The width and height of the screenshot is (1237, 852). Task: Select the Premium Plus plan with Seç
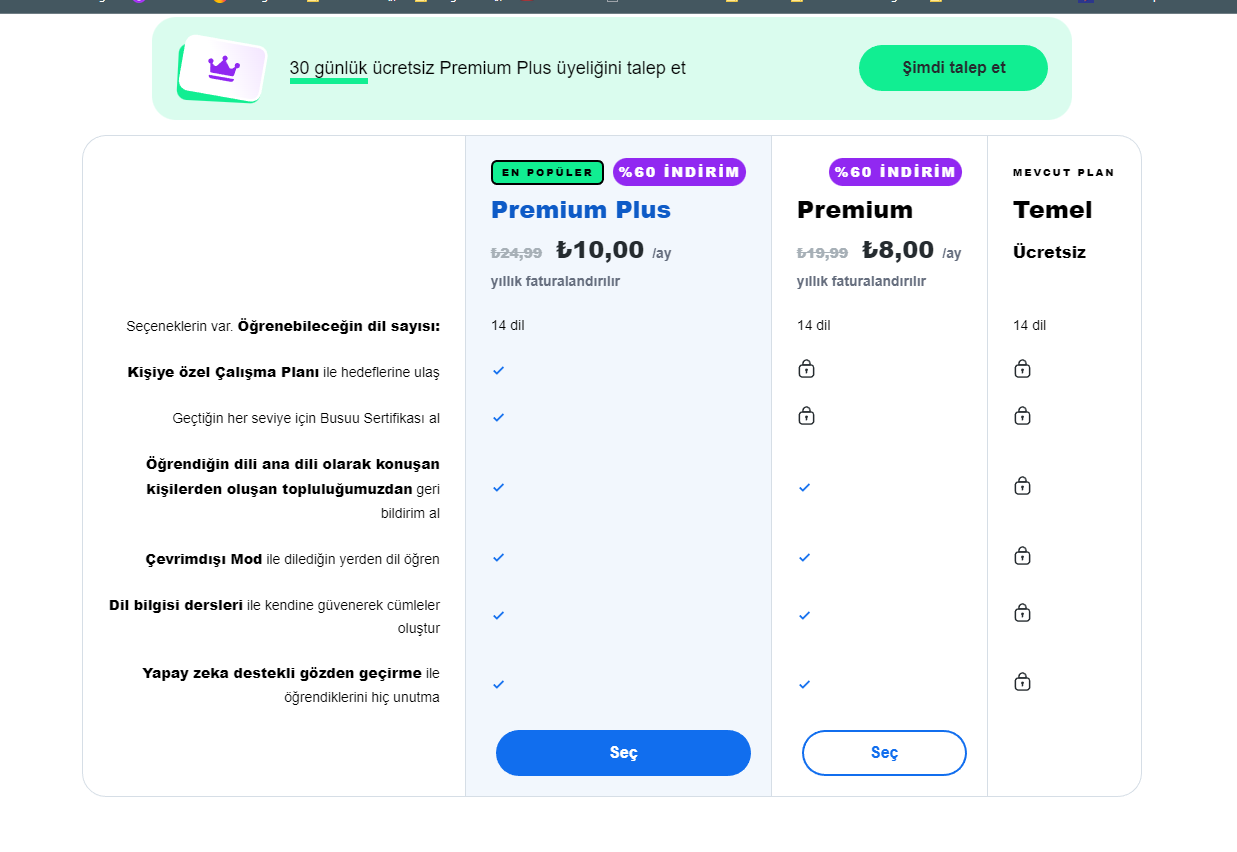point(623,753)
